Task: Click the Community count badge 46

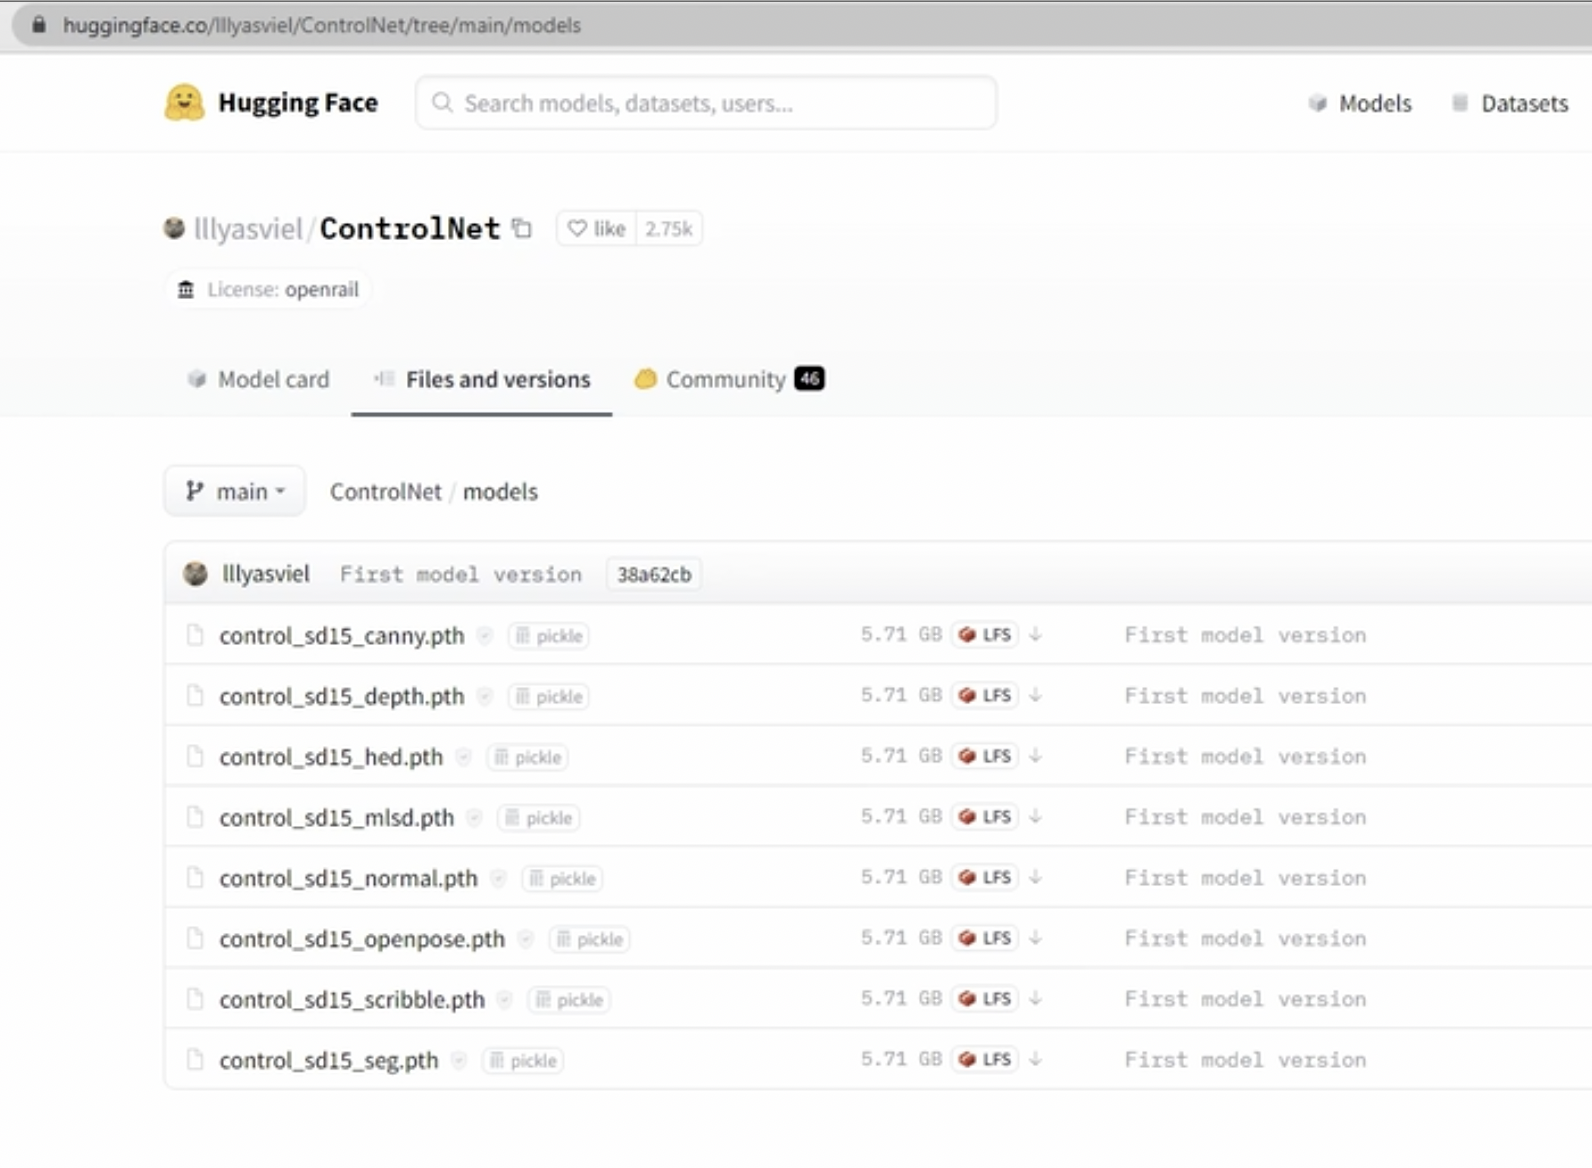Action: [x=809, y=379]
